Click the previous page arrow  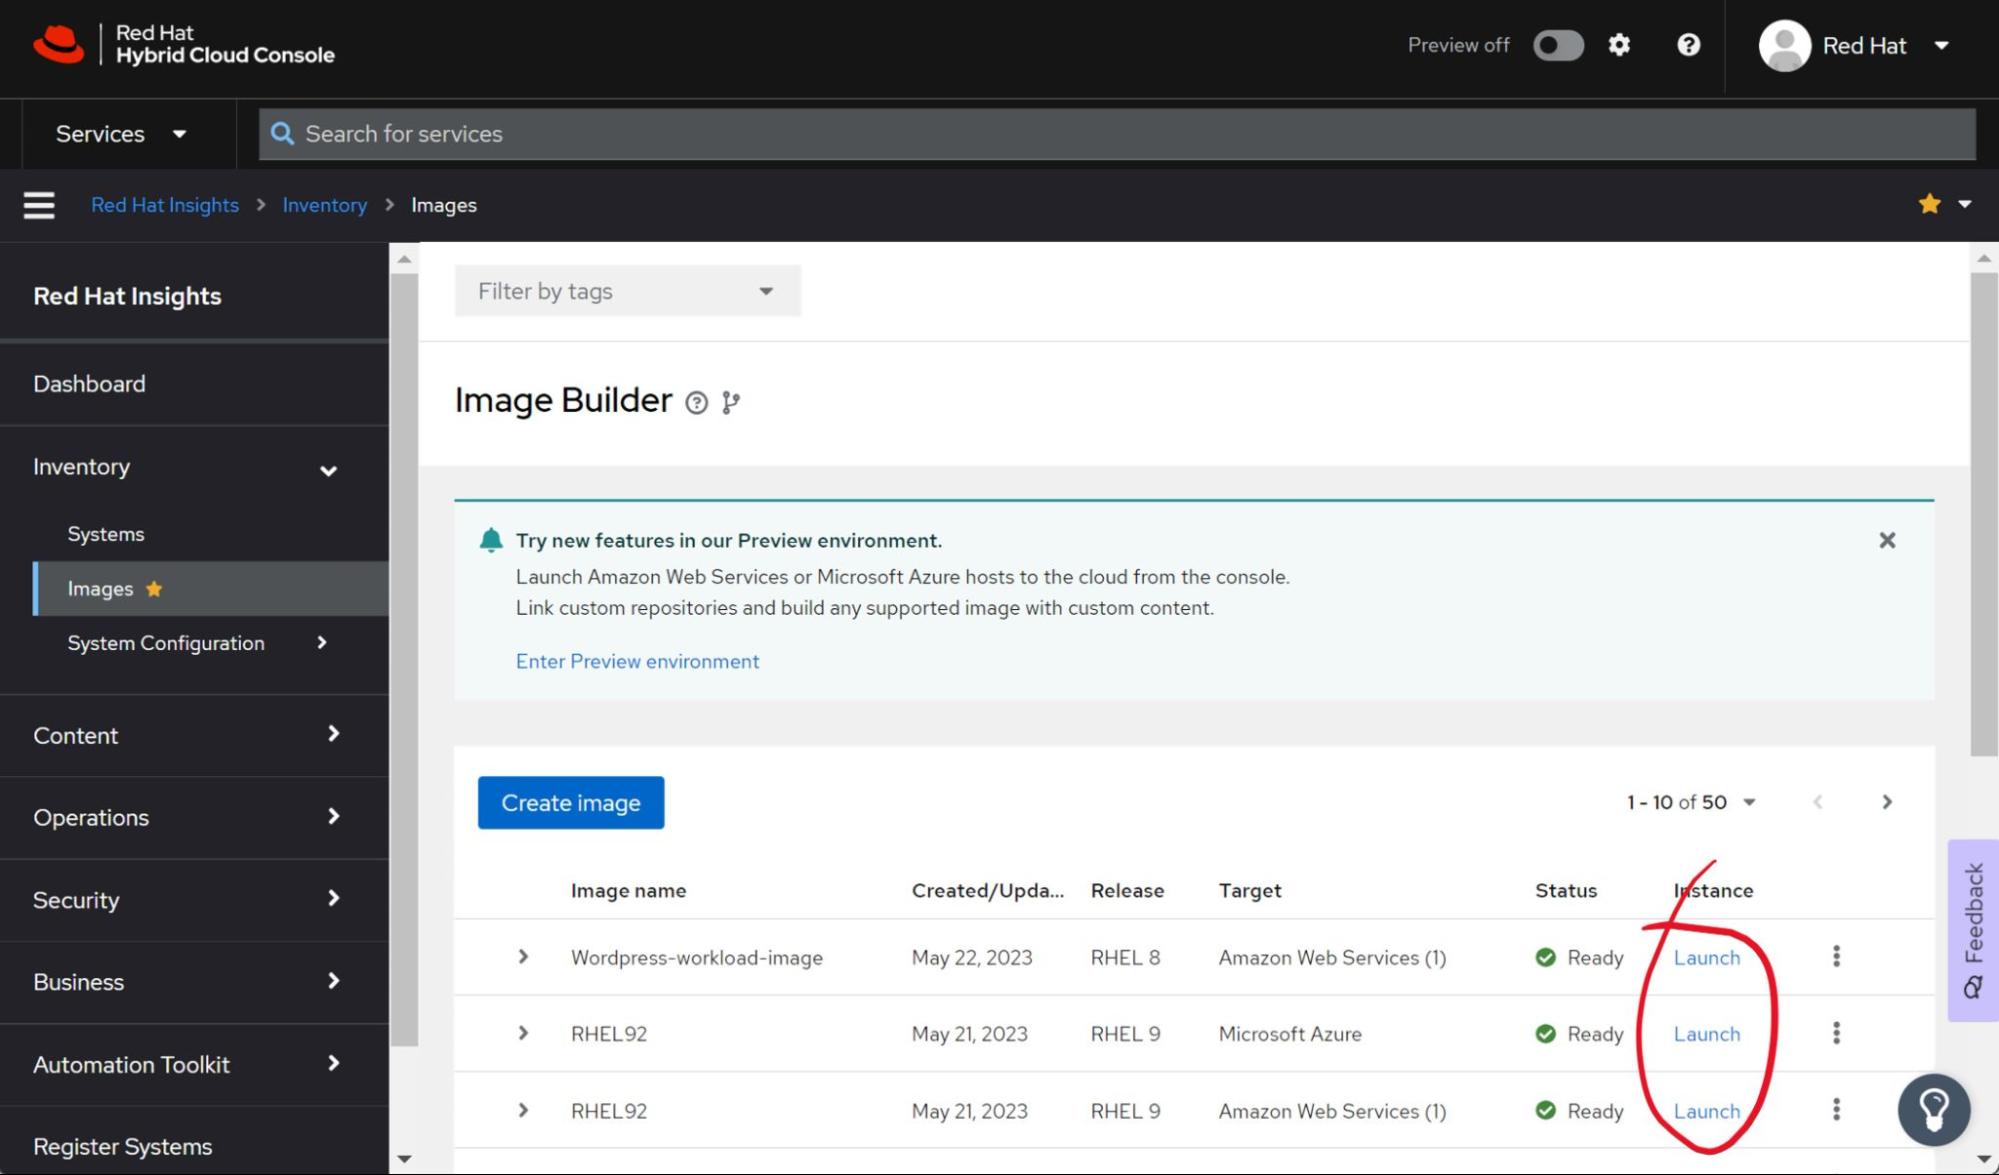[x=1818, y=802]
